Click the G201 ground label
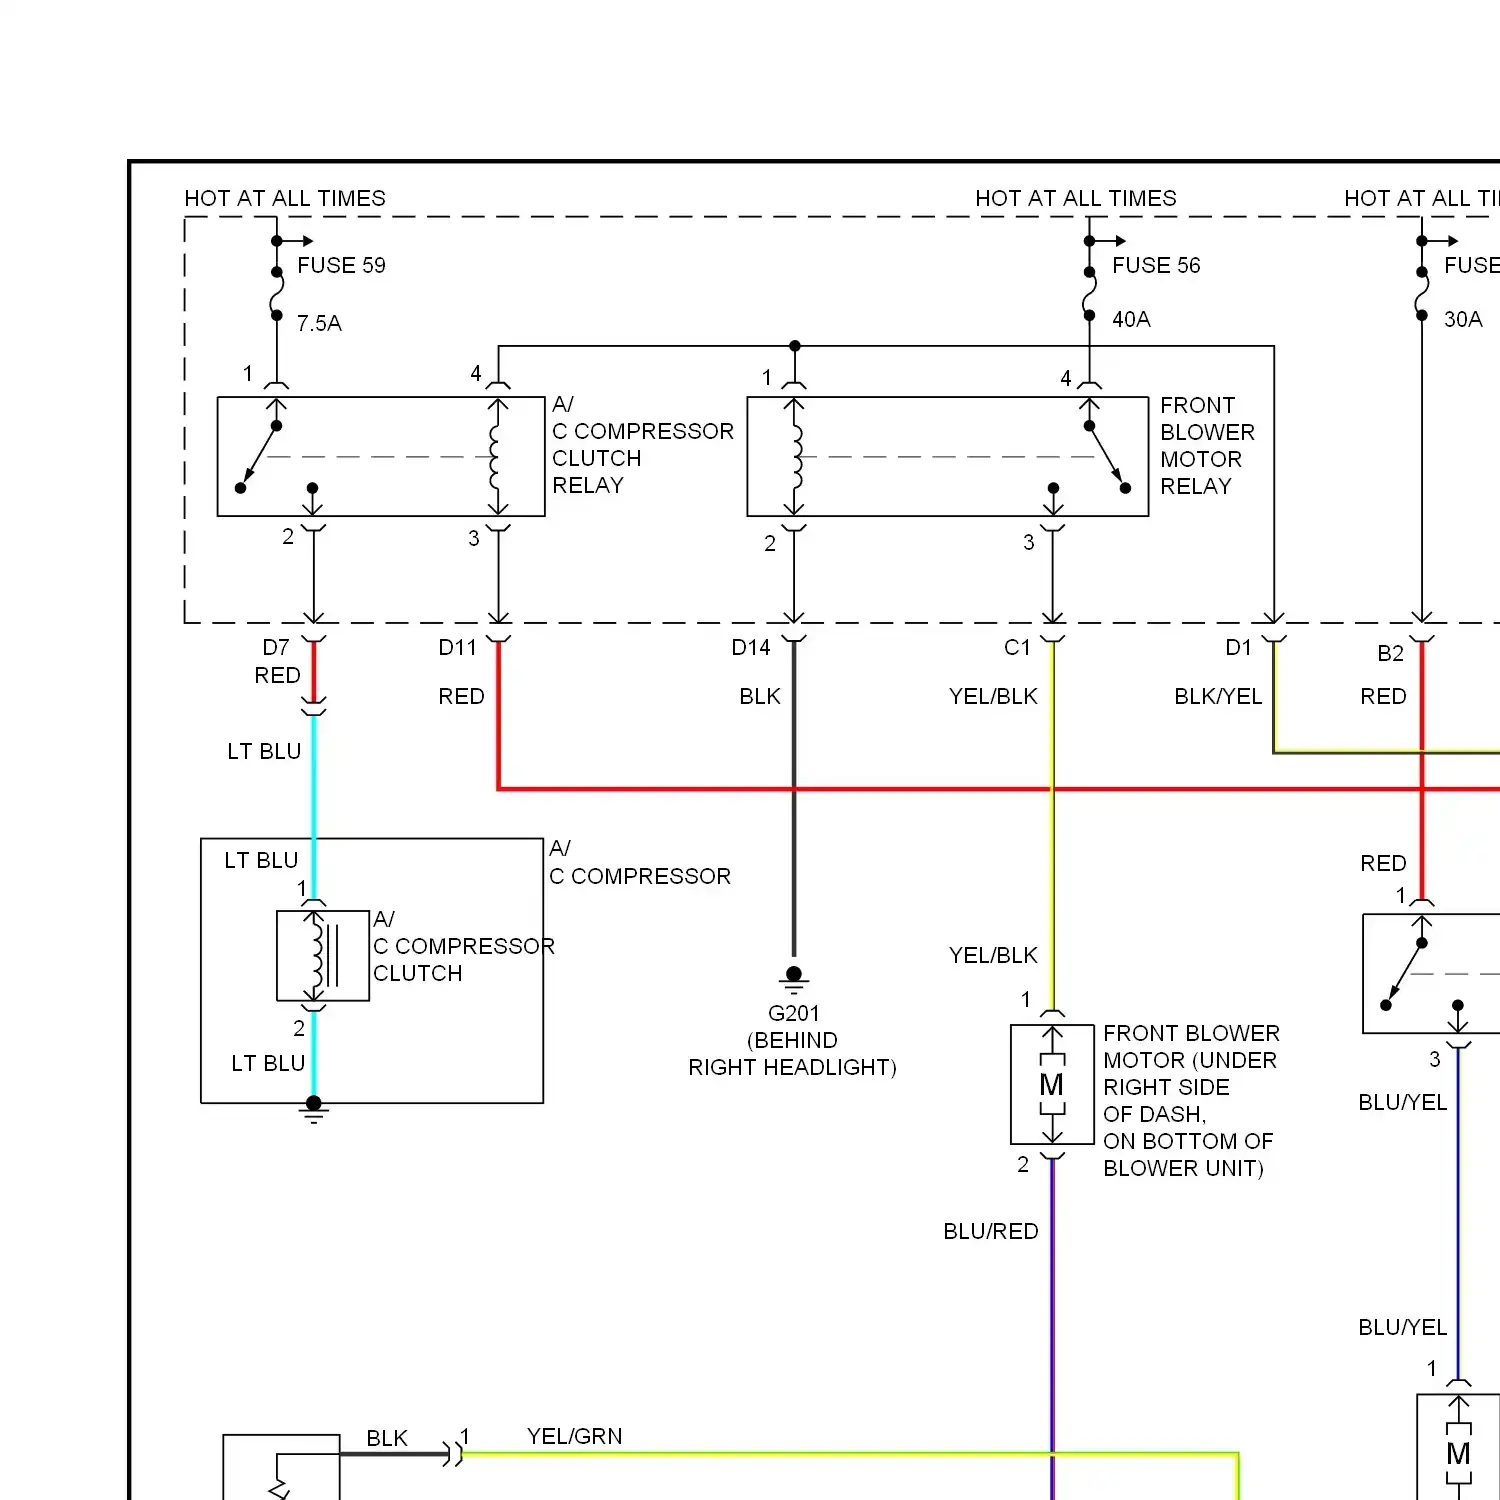Screen dimensions: 1500x1500 click(794, 1013)
